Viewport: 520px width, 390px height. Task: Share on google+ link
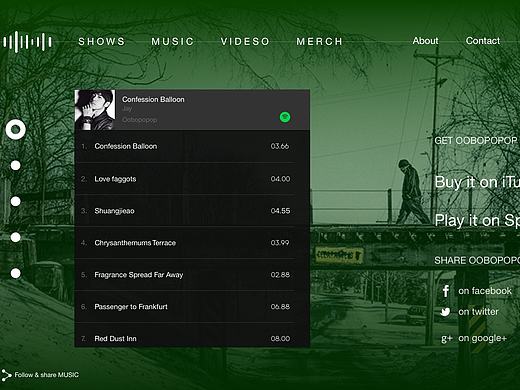click(x=482, y=338)
